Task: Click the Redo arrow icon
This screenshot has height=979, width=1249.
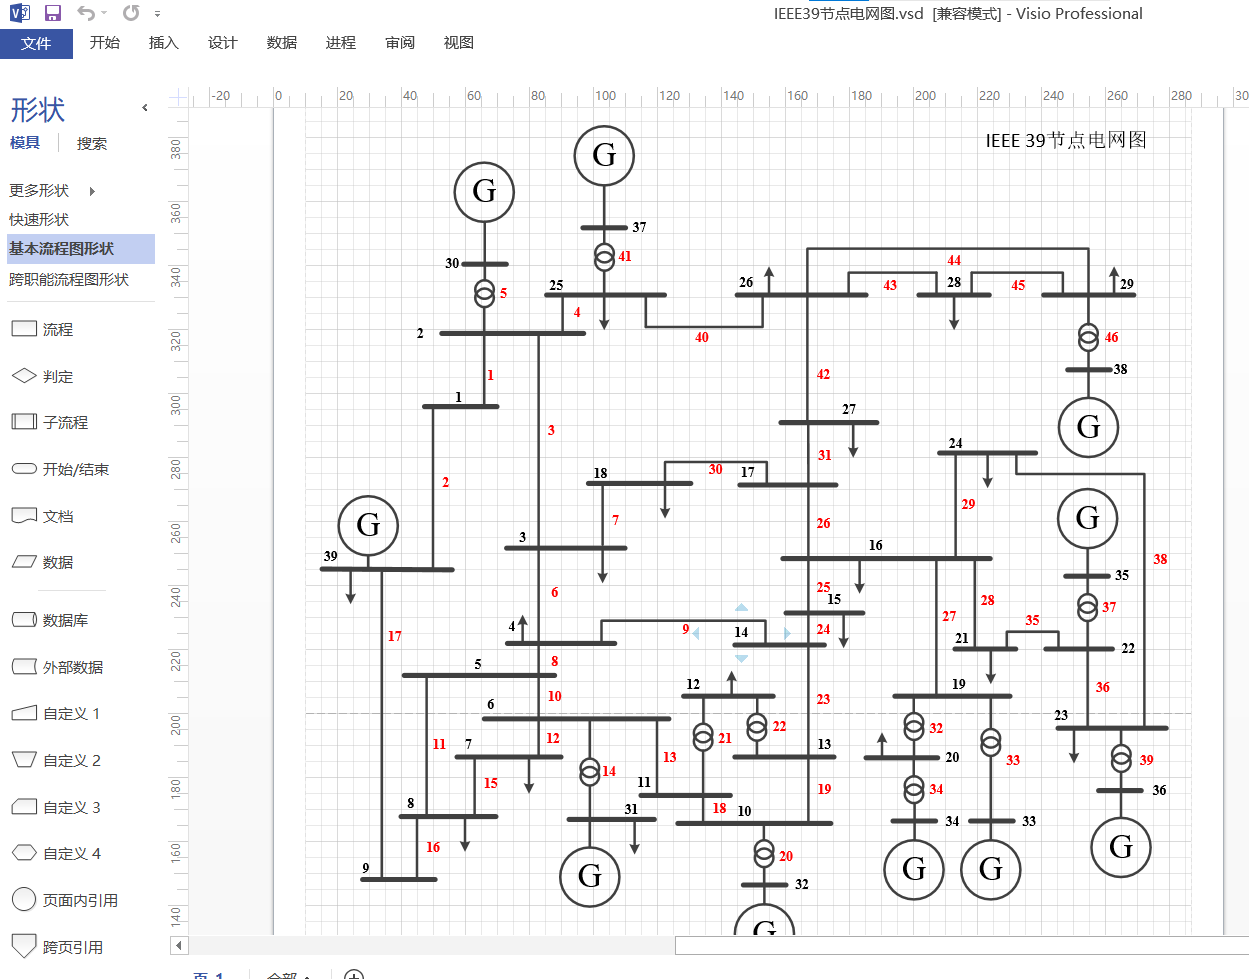Action: pyautogui.click(x=131, y=13)
